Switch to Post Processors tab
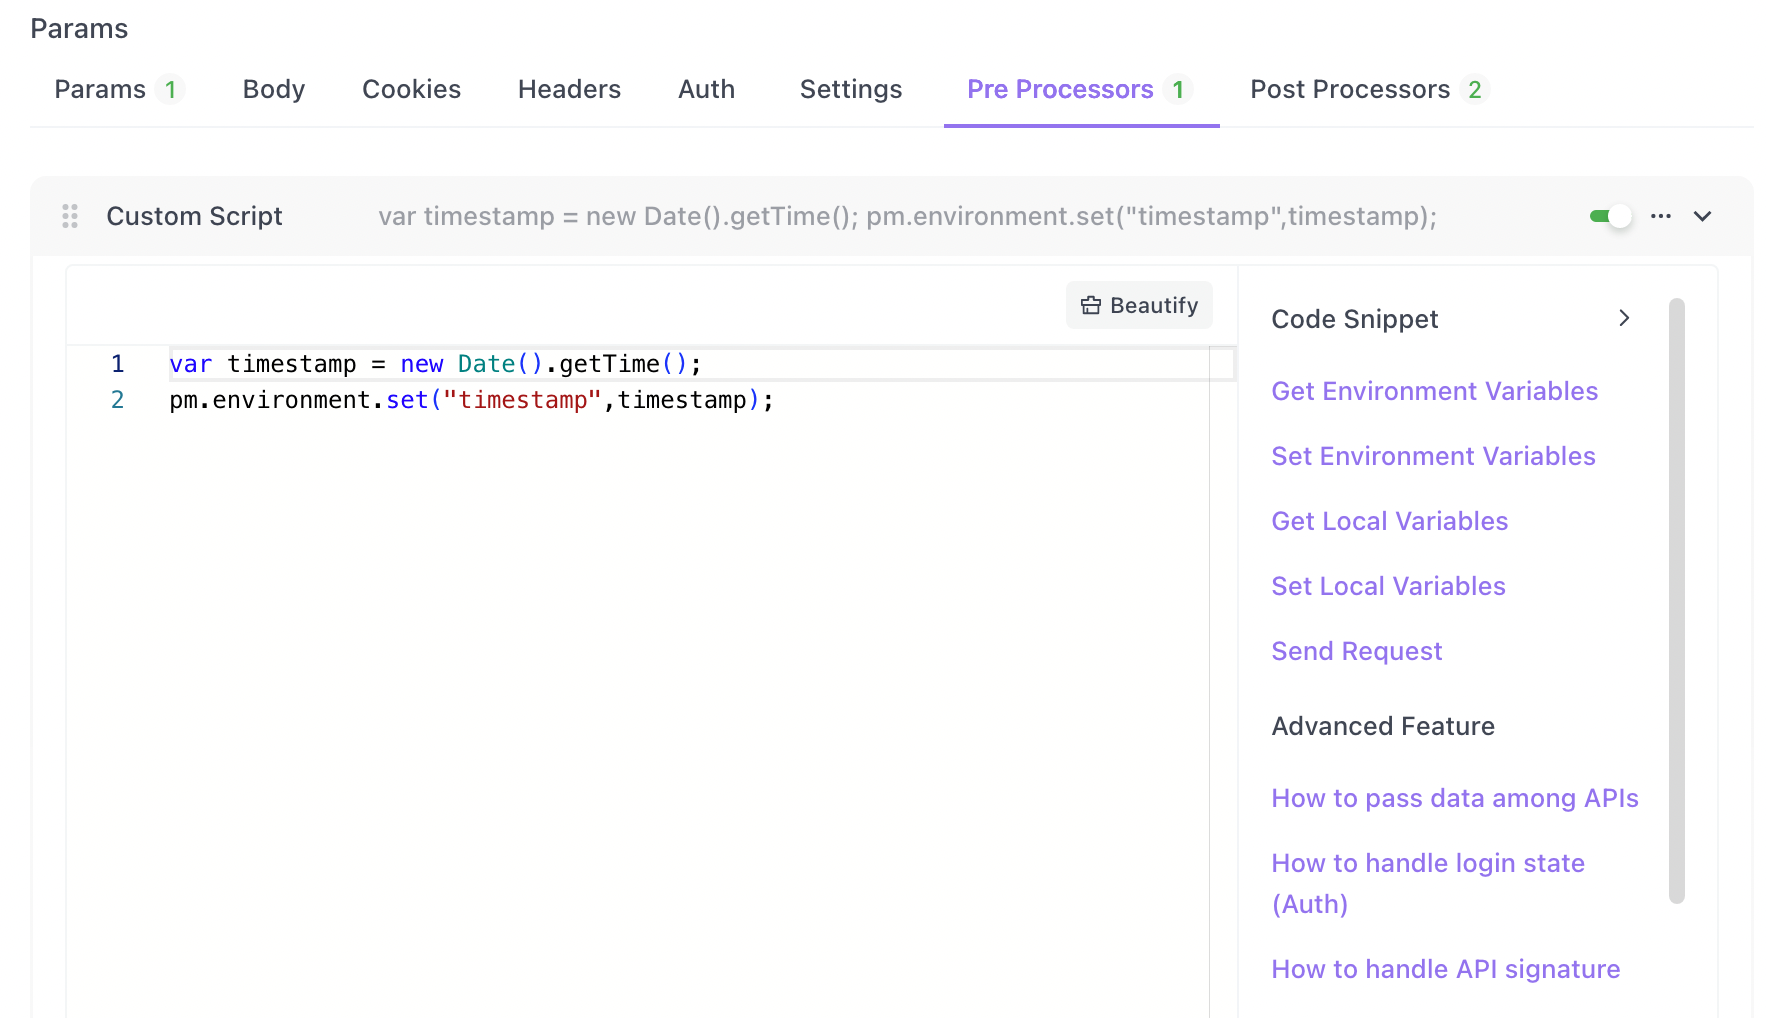 click(x=1369, y=90)
